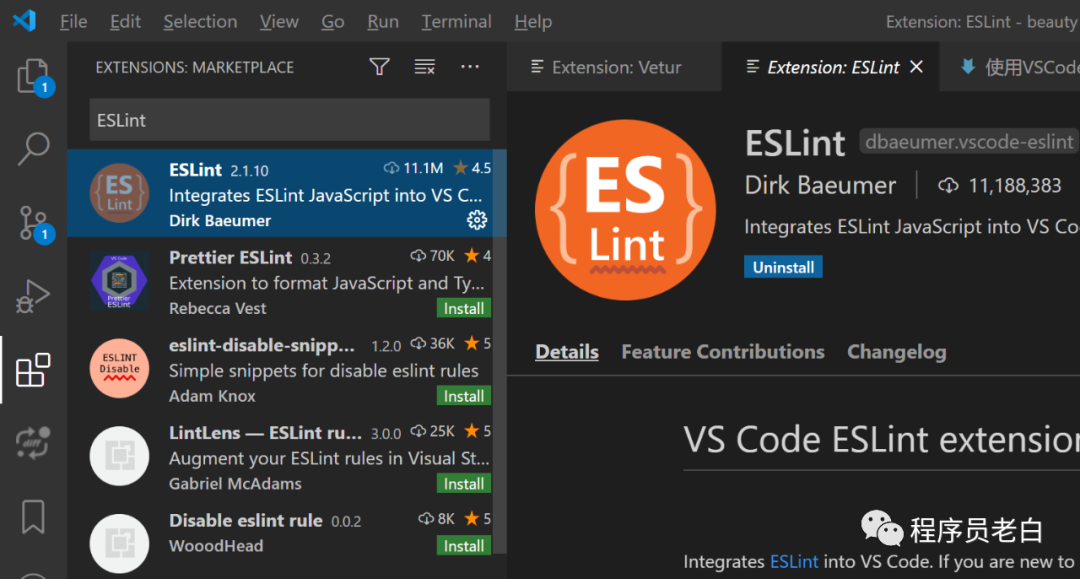Click the ESLint list item icon
Image resolution: width=1080 pixels, height=579 pixels.
[x=119, y=193]
